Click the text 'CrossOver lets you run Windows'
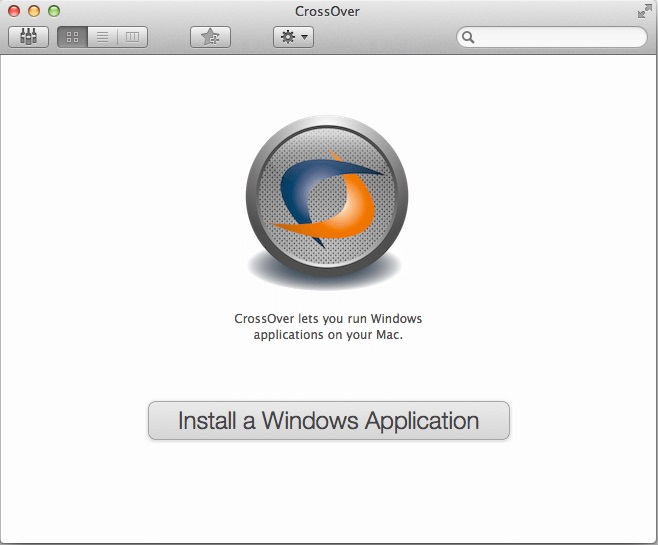The height and width of the screenshot is (545, 658). click(328, 318)
